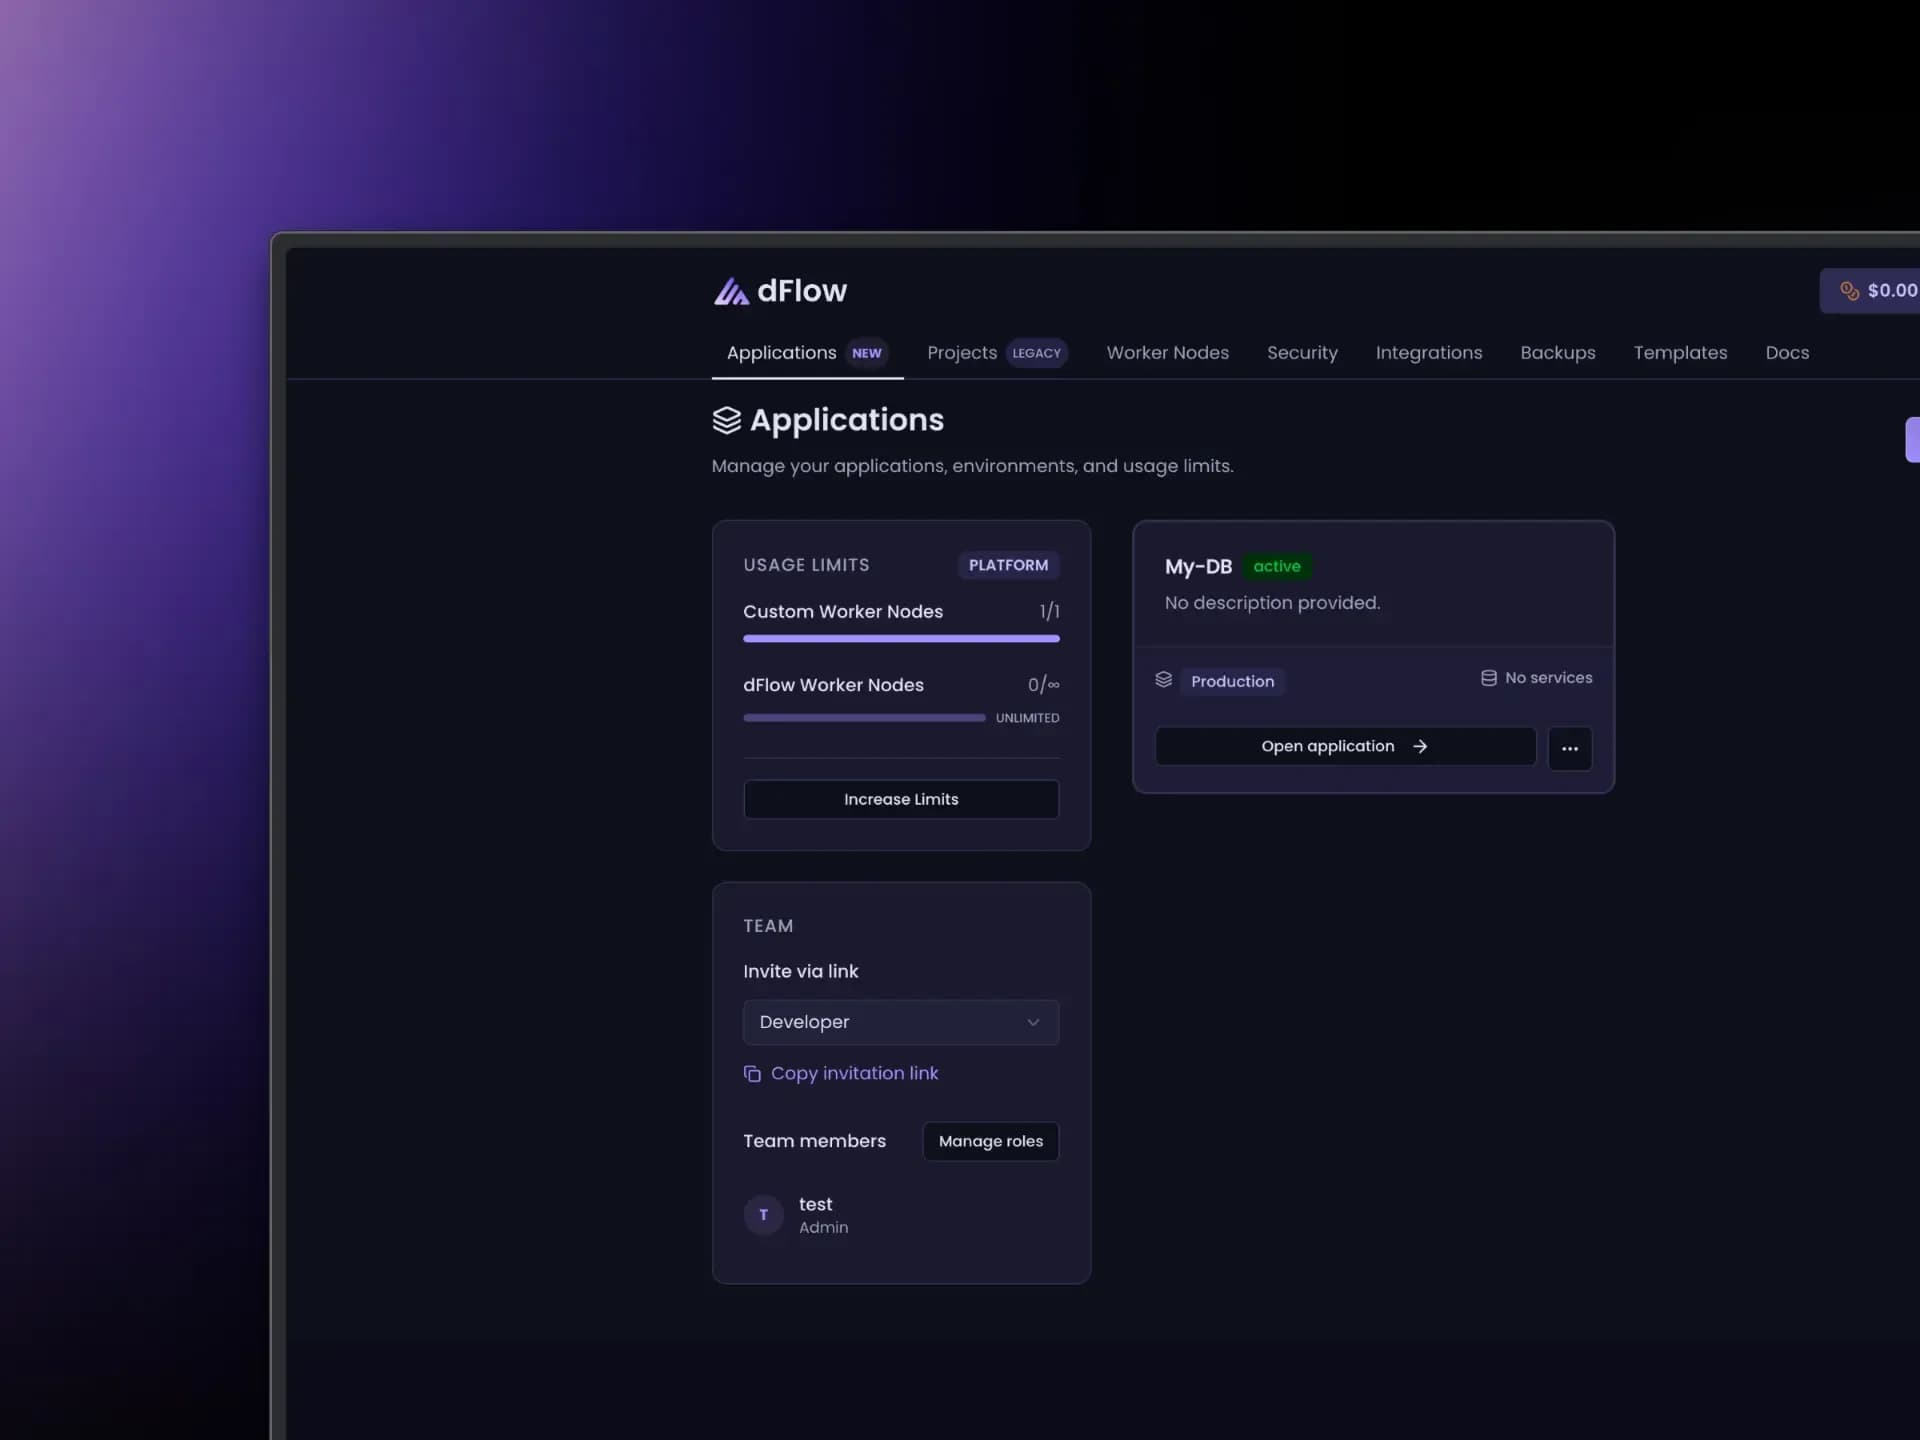Click the Production environment layers icon
Image resolution: width=1920 pixels, height=1440 pixels.
tap(1163, 680)
